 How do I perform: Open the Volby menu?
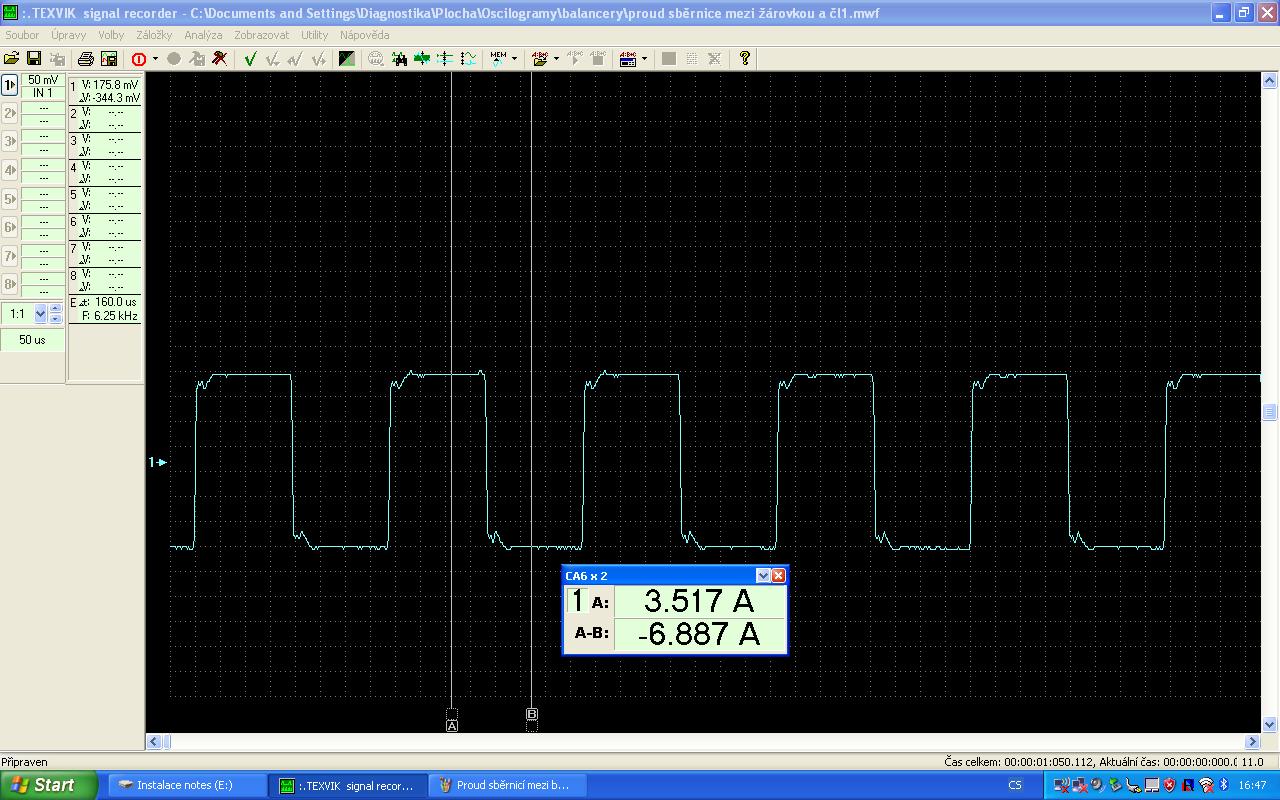(111, 35)
